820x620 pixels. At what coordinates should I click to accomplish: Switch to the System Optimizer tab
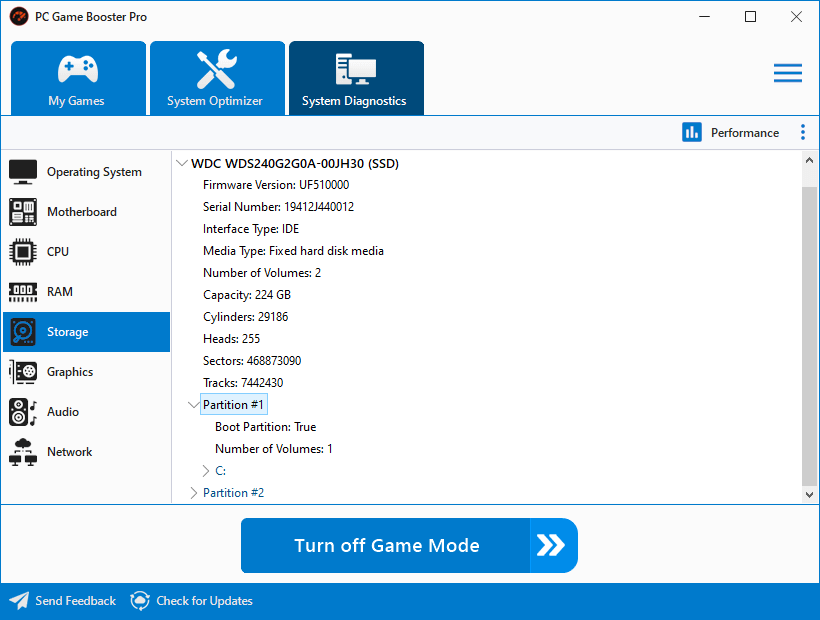click(217, 78)
